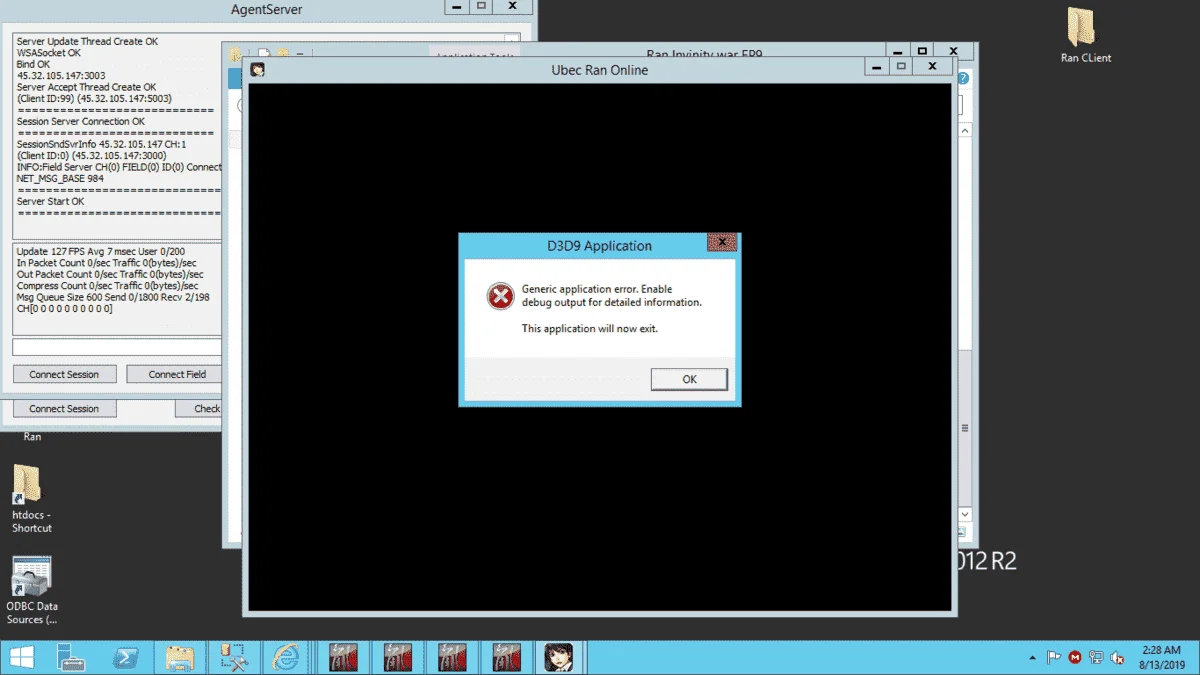Click the Ubec Ran Online window title icon
1200x675 pixels.
[x=257, y=70]
